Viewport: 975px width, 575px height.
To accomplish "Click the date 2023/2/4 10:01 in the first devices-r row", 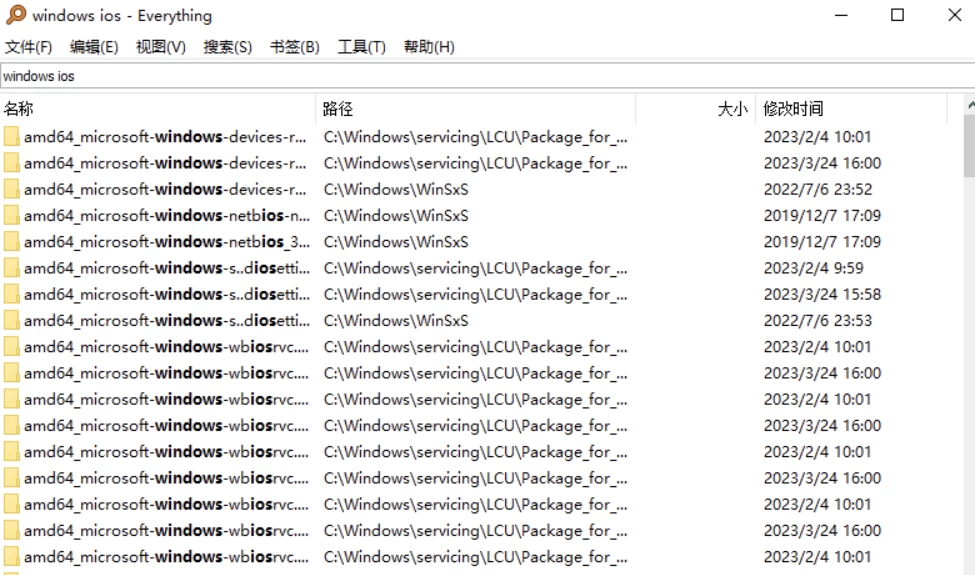I will pyautogui.click(x=818, y=137).
